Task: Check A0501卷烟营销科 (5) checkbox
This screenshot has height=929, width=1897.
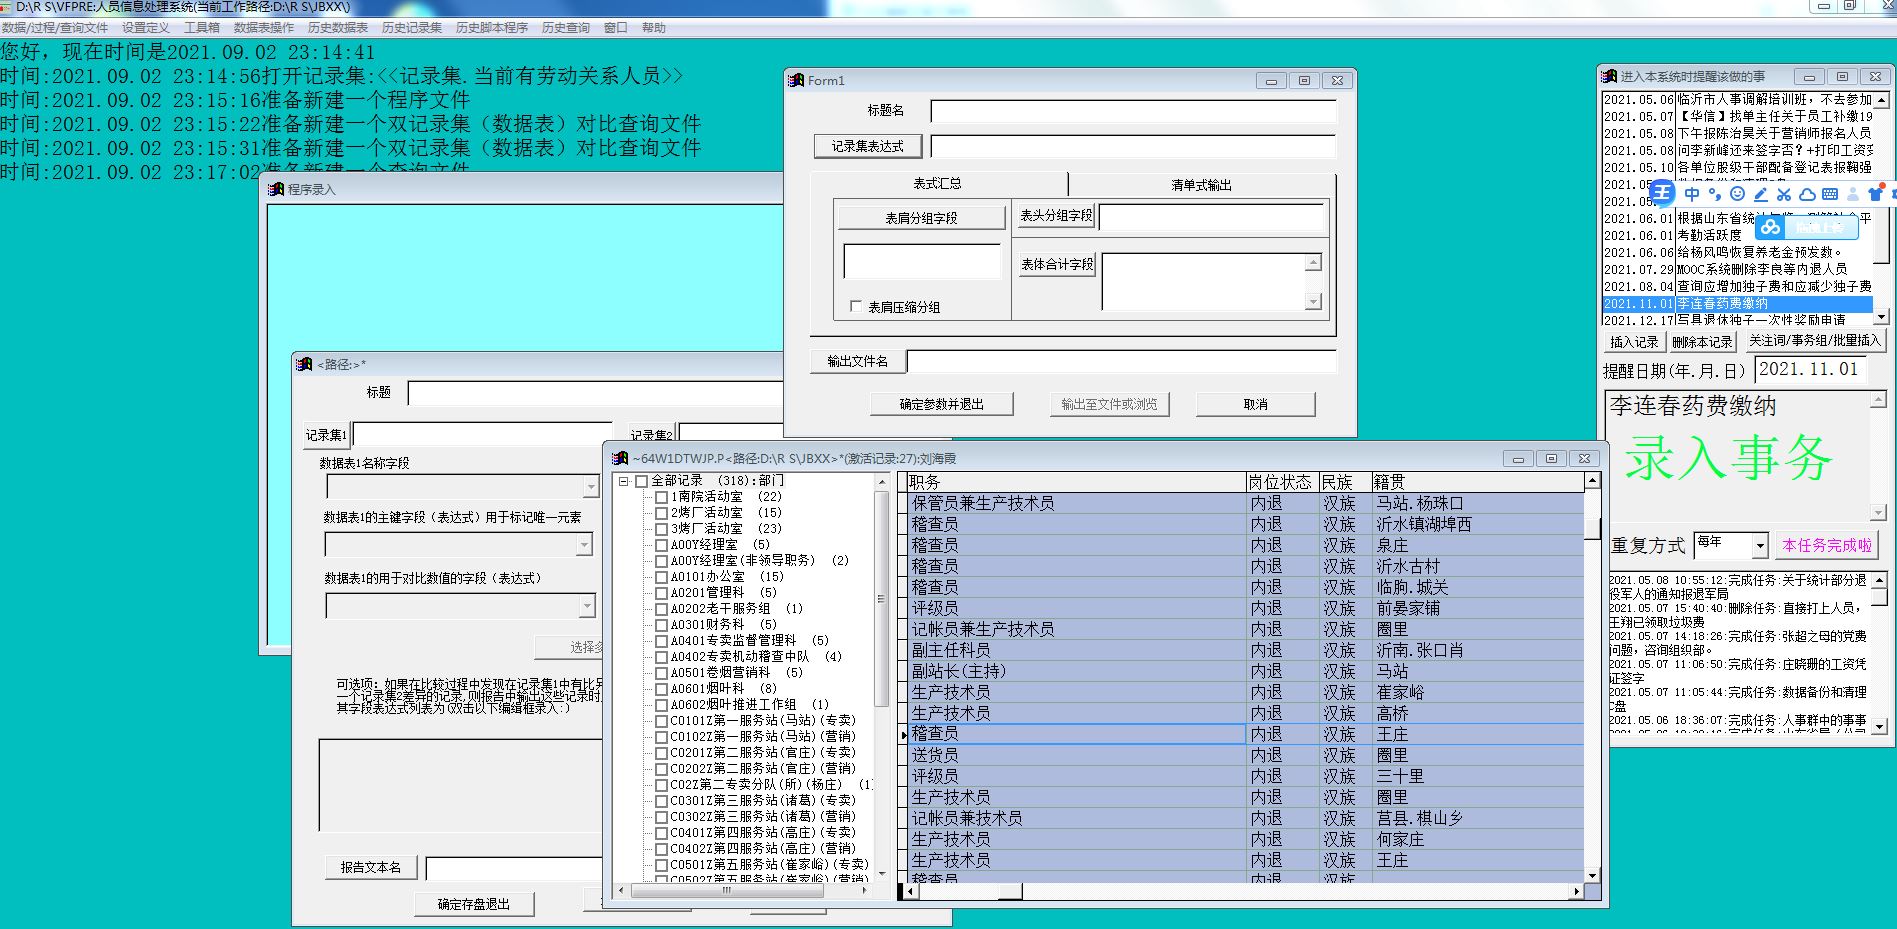Action: 661,673
